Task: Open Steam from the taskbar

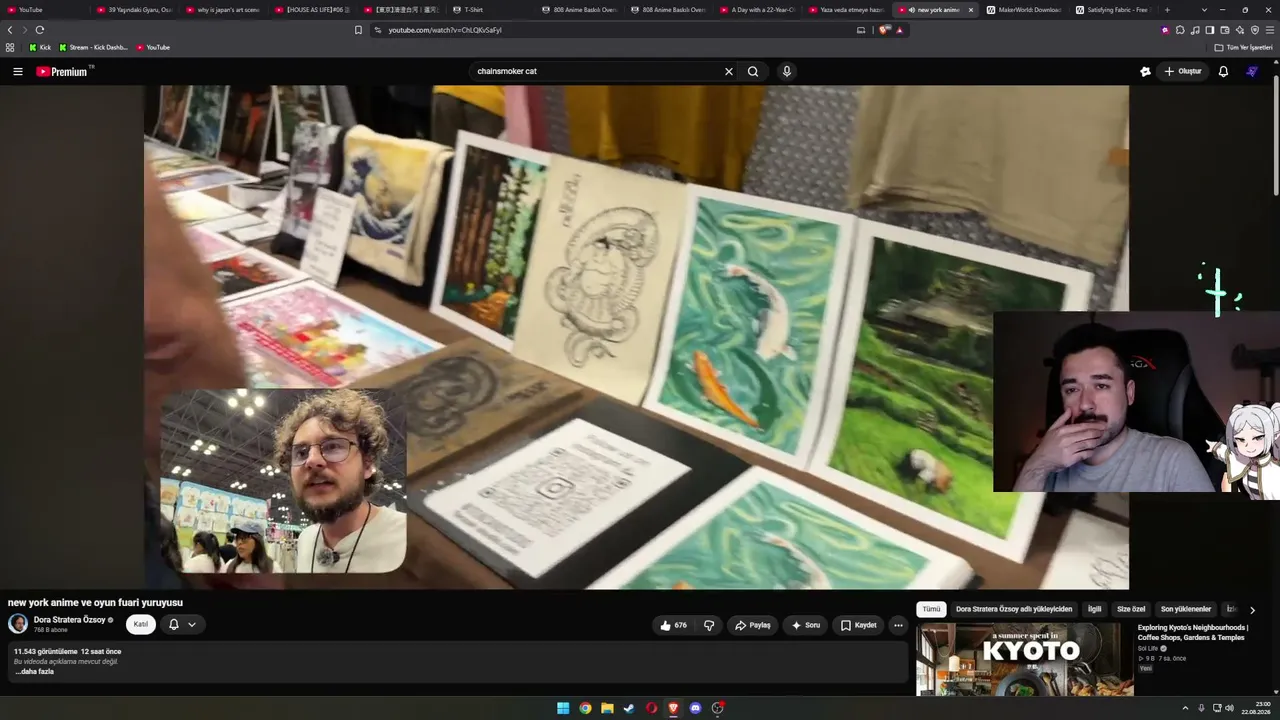Action: pyautogui.click(x=629, y=708)
